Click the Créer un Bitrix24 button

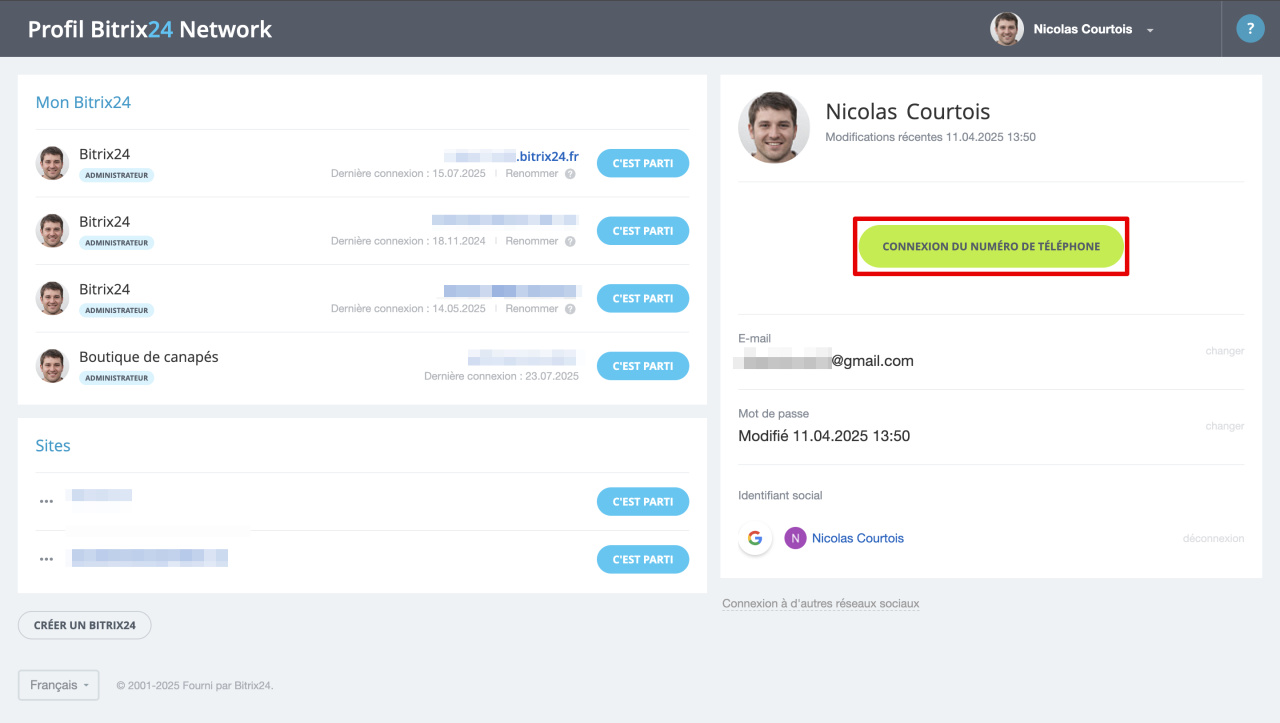coord(84,625)
